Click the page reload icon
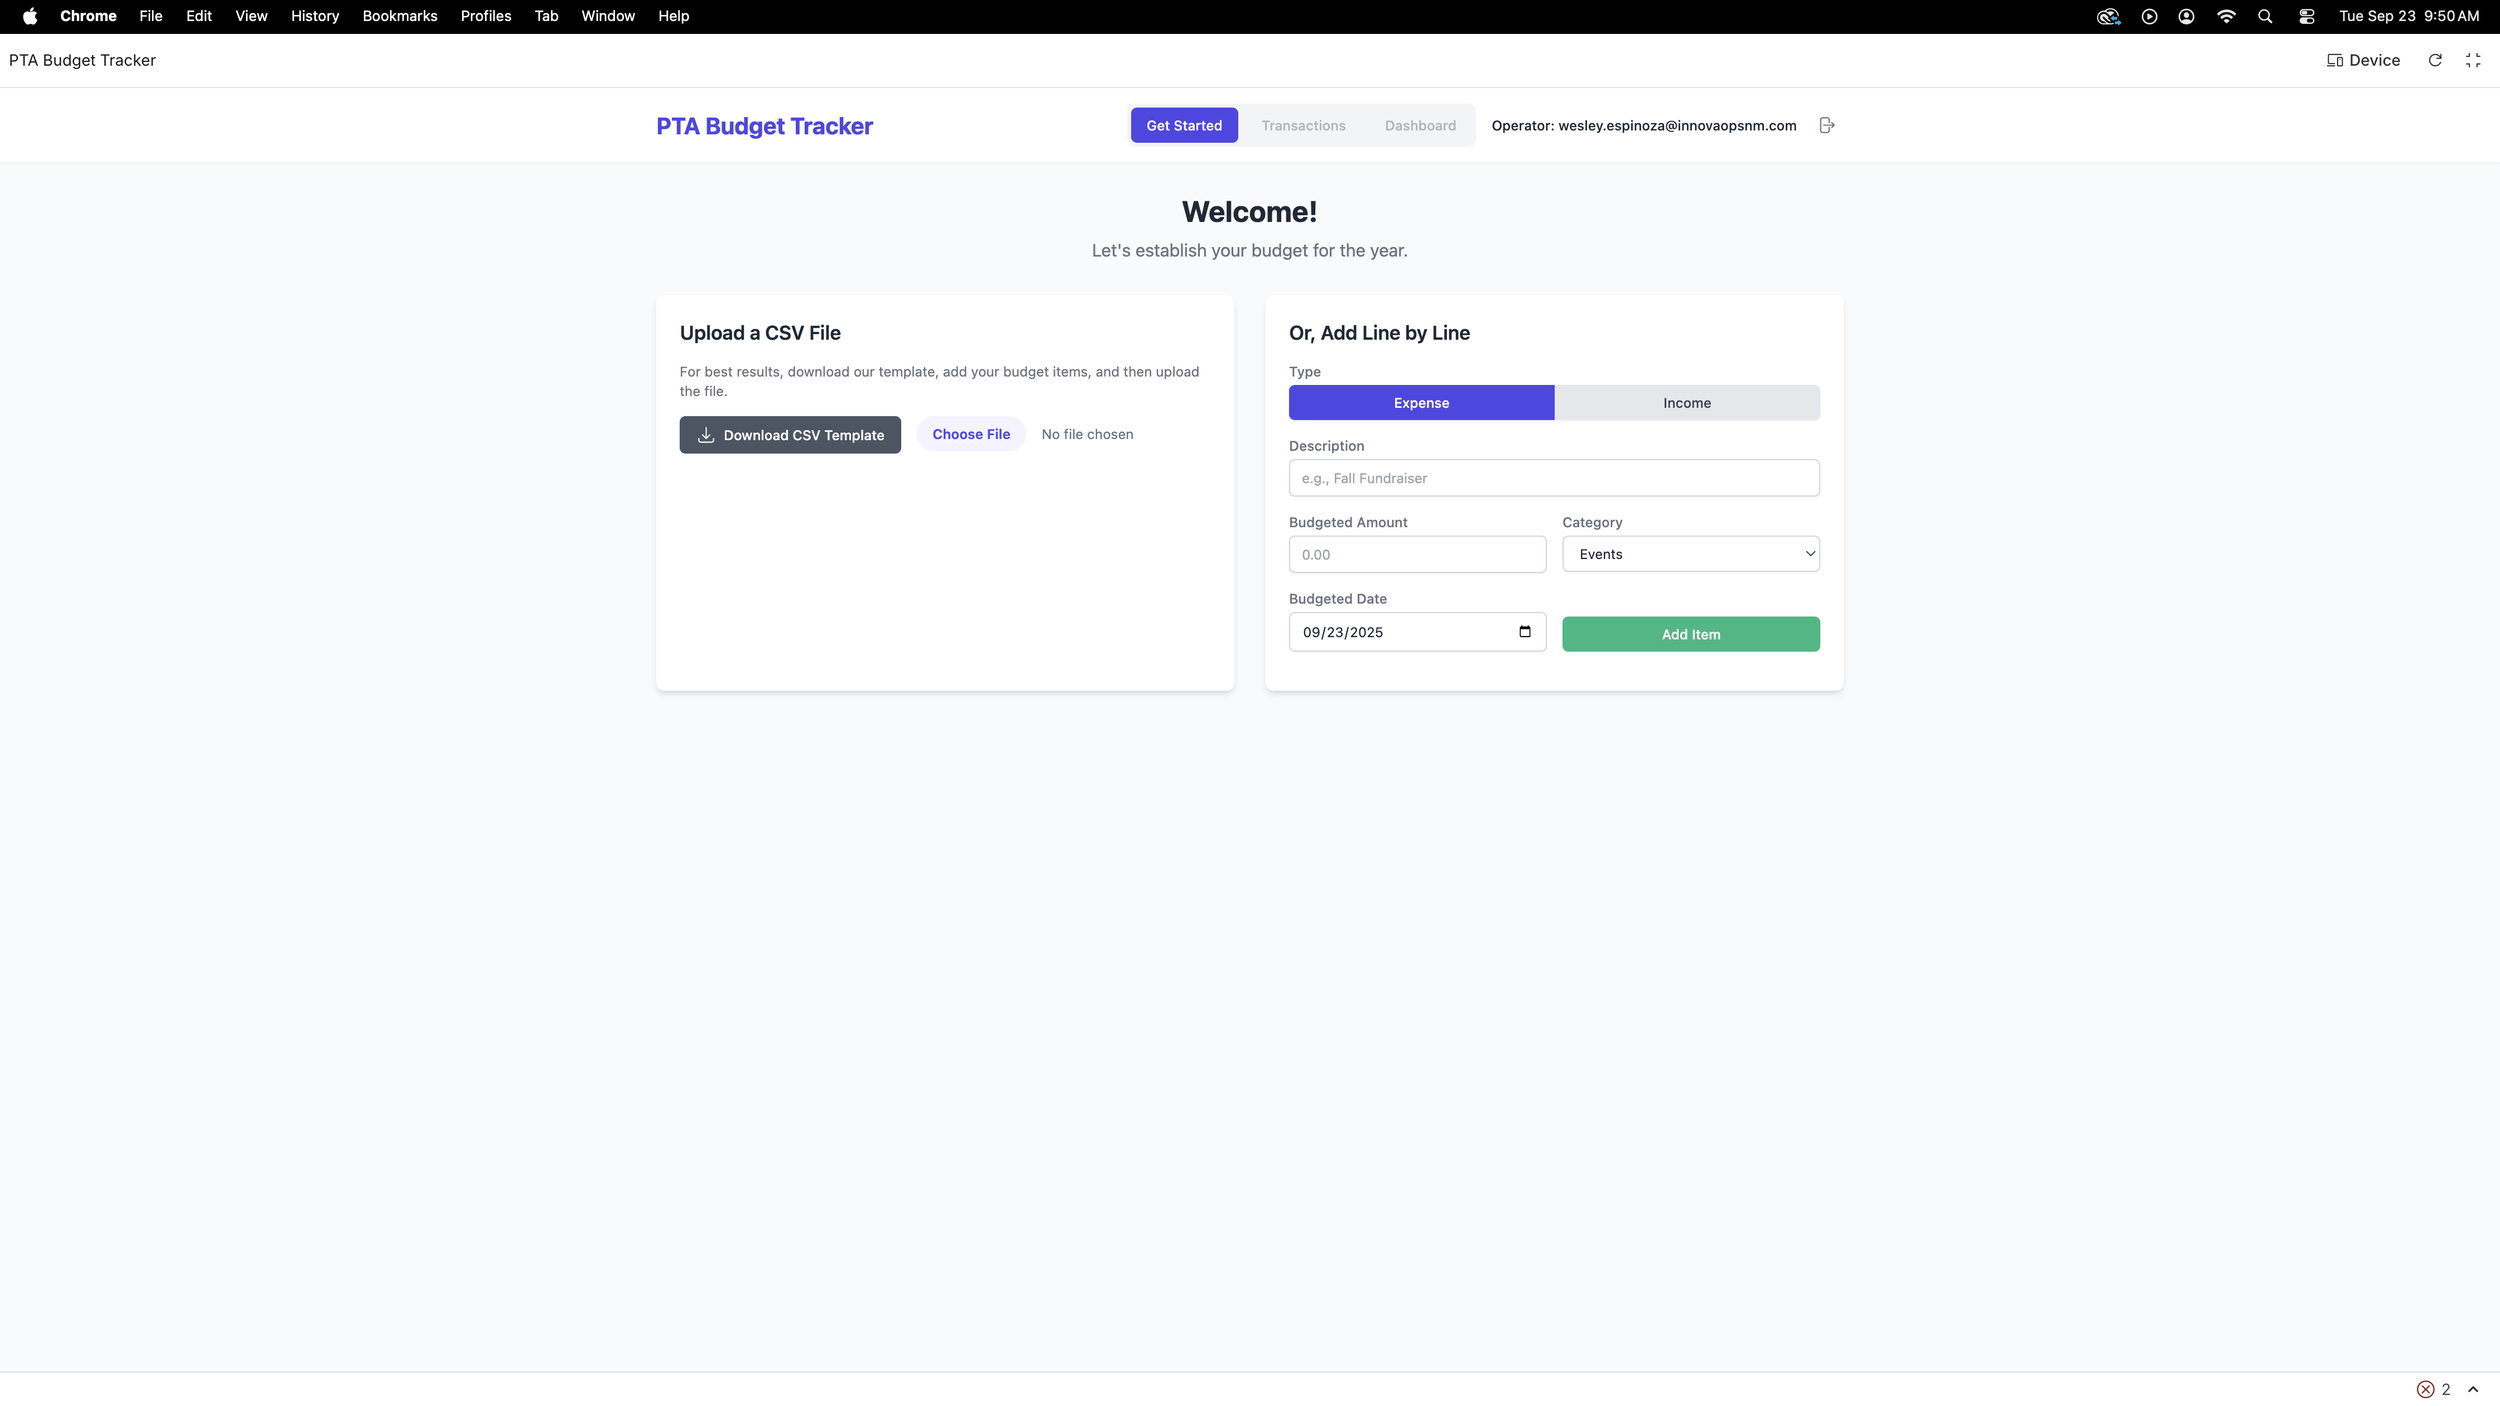Screen dimensions: 2500x1406 2435,60
